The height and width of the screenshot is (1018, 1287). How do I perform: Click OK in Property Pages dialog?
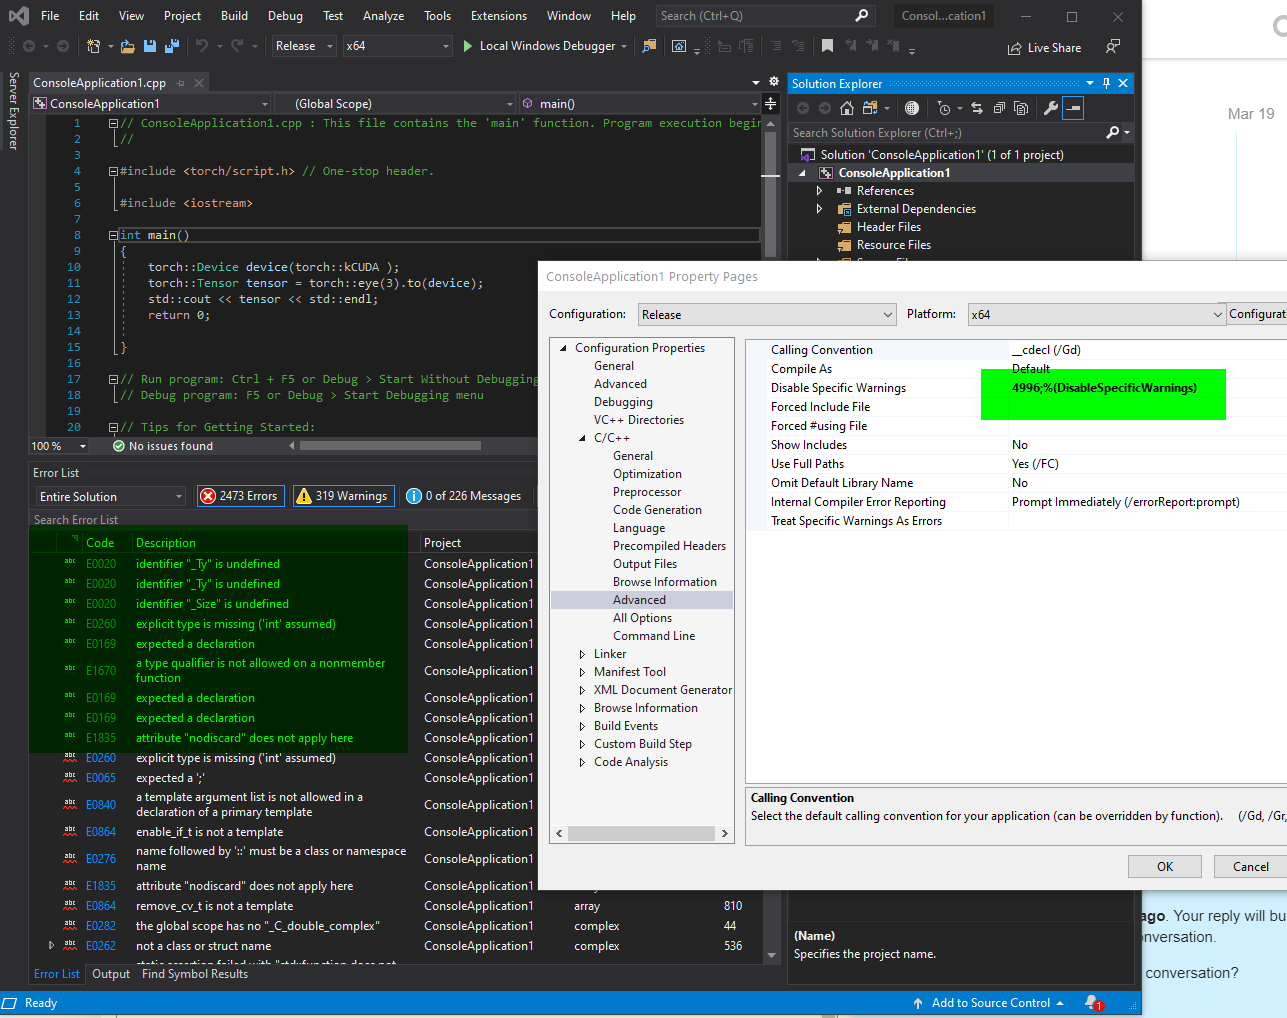click(x=1165, y=867)
